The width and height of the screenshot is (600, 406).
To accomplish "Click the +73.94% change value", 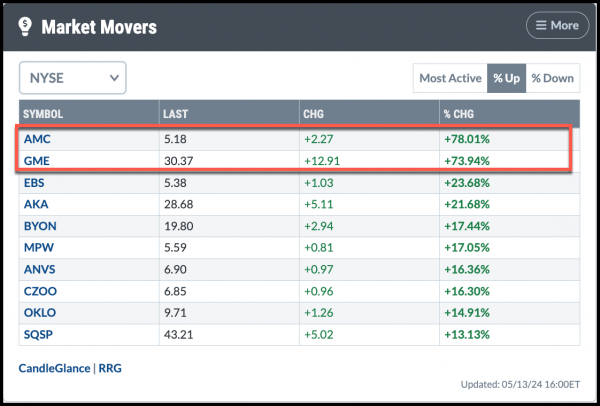I will click(467, 161).
